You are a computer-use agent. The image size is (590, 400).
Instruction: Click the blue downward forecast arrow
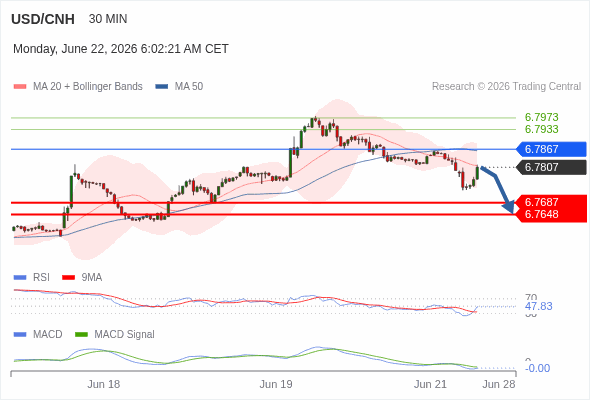(x=498, y=190)
